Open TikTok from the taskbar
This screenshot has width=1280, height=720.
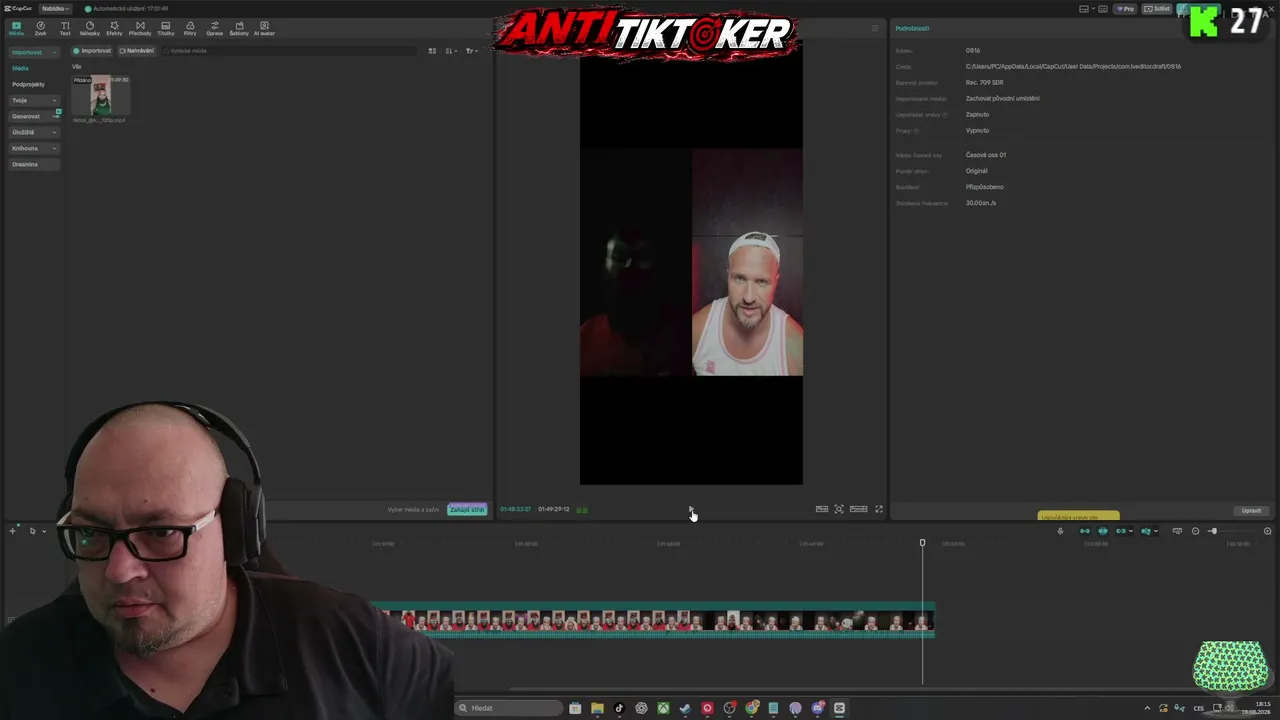point(619,708)
